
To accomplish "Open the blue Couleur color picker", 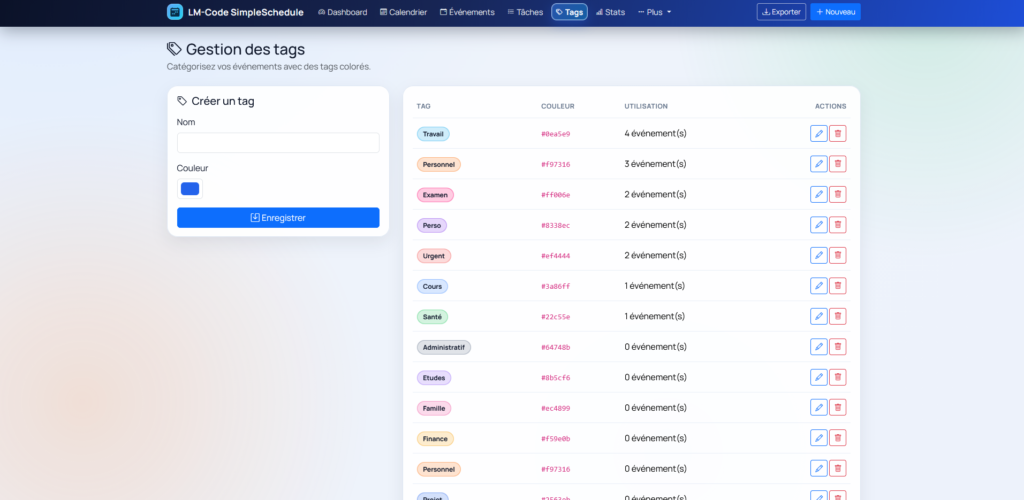I will point(190,189).
